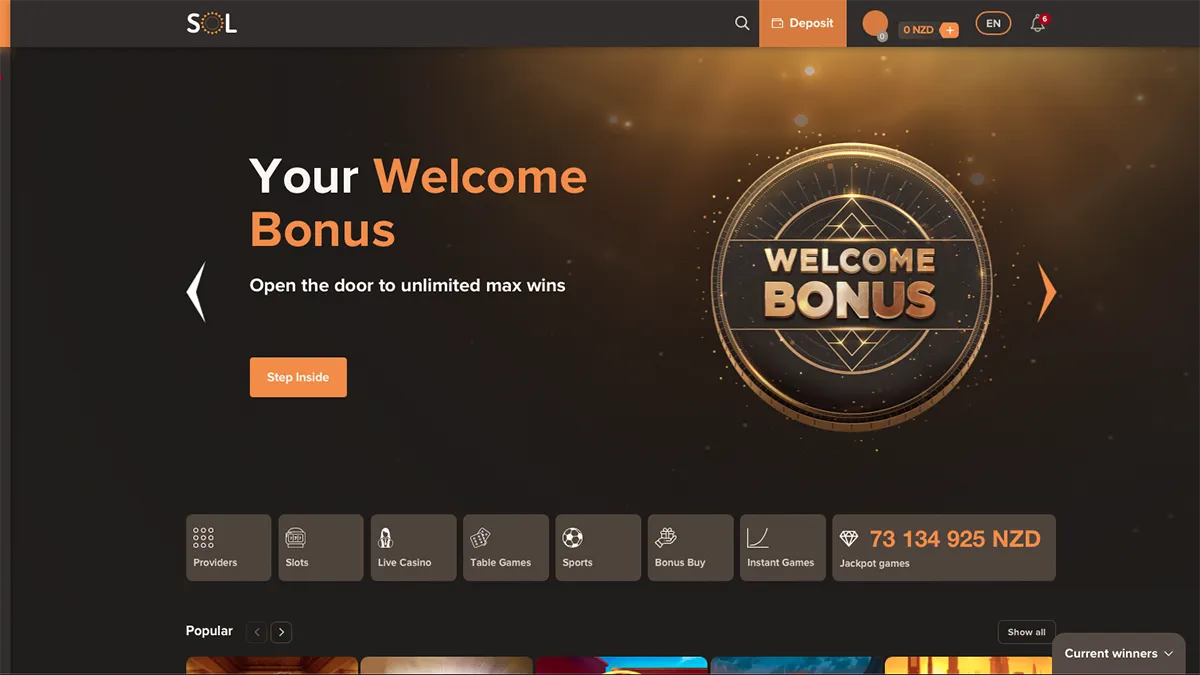Click the notification bell icon
The image size is (1200, 675).
(1038, 23)
